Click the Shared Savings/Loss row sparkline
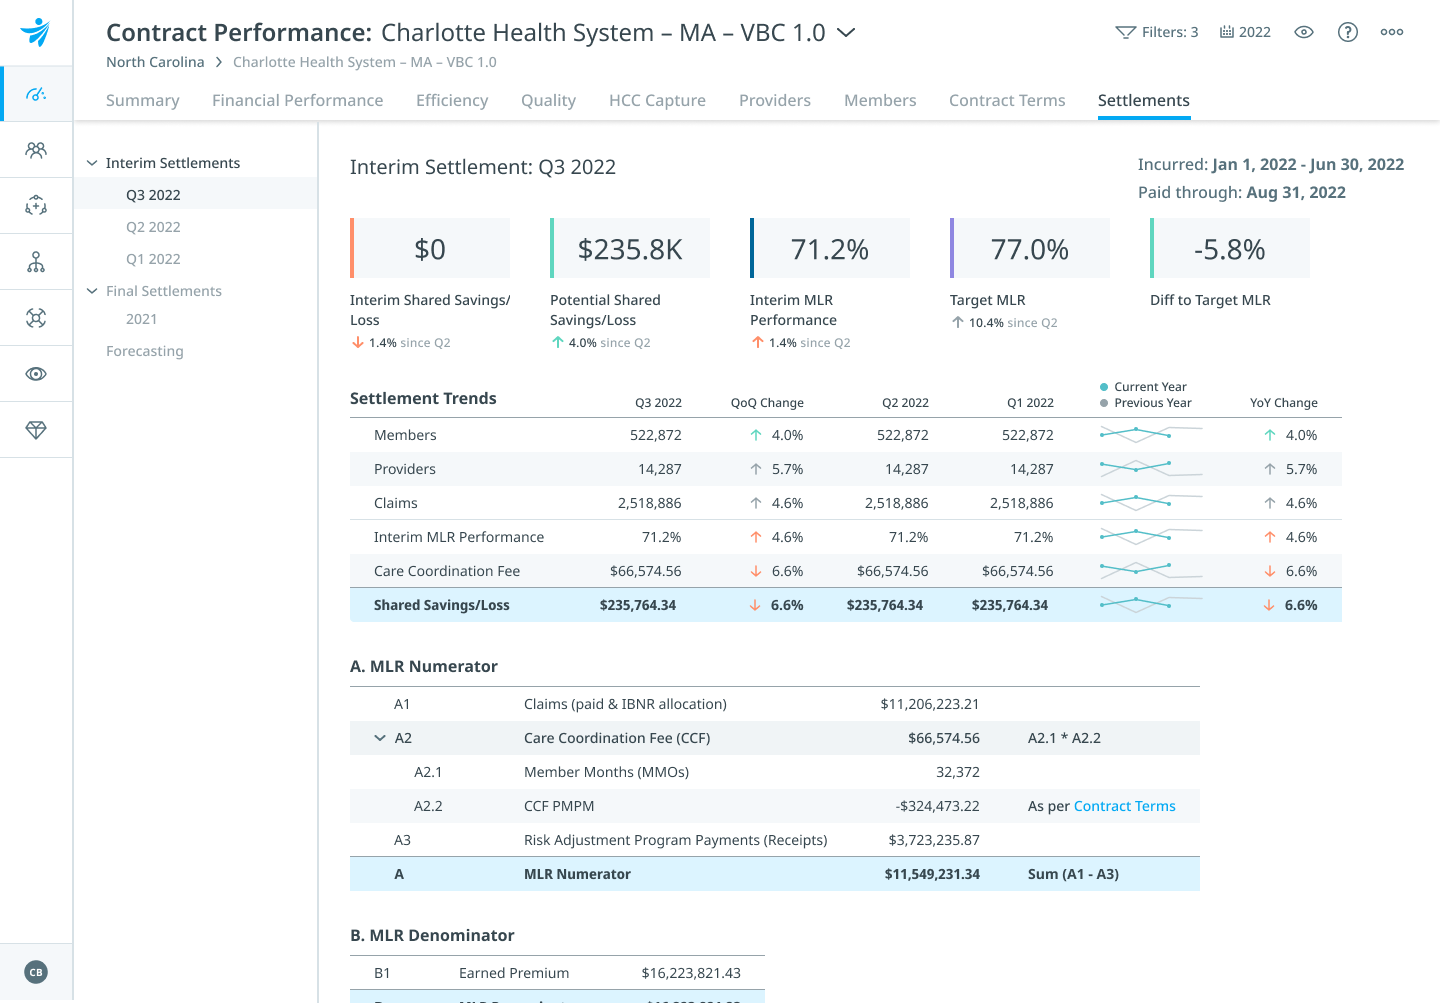The image size is (1440, 1003). point(1151,604)
